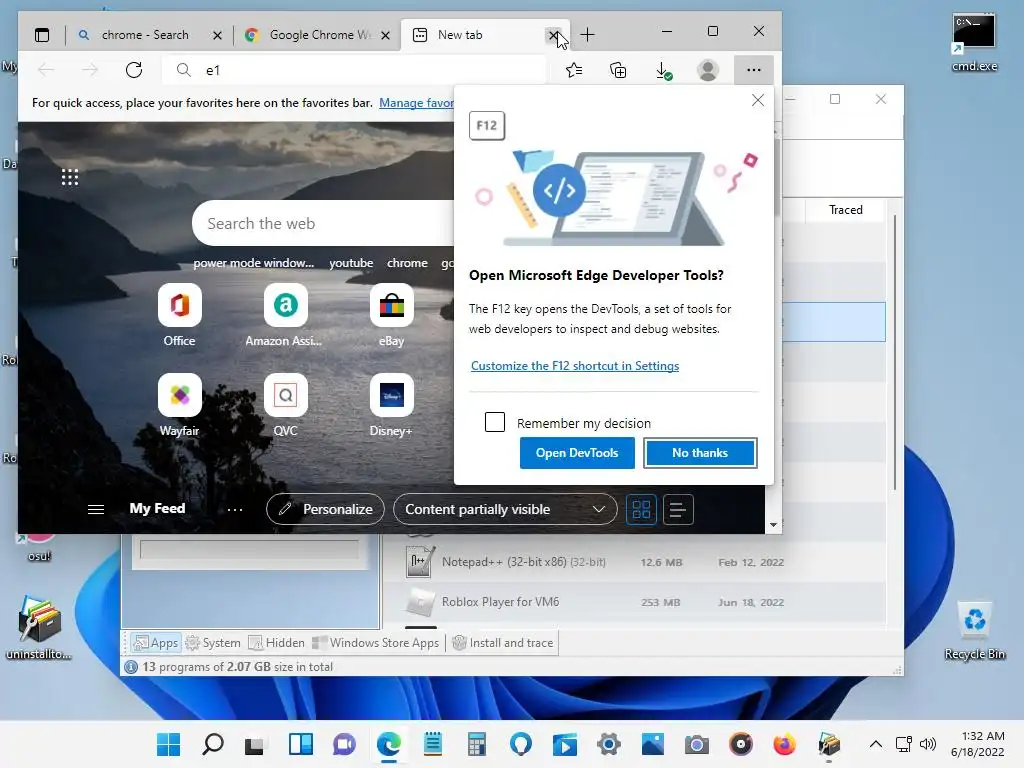Click the Open DevTools button
Image resolution: width=1024 pixels, height=768 pixels.
[577, 453]
